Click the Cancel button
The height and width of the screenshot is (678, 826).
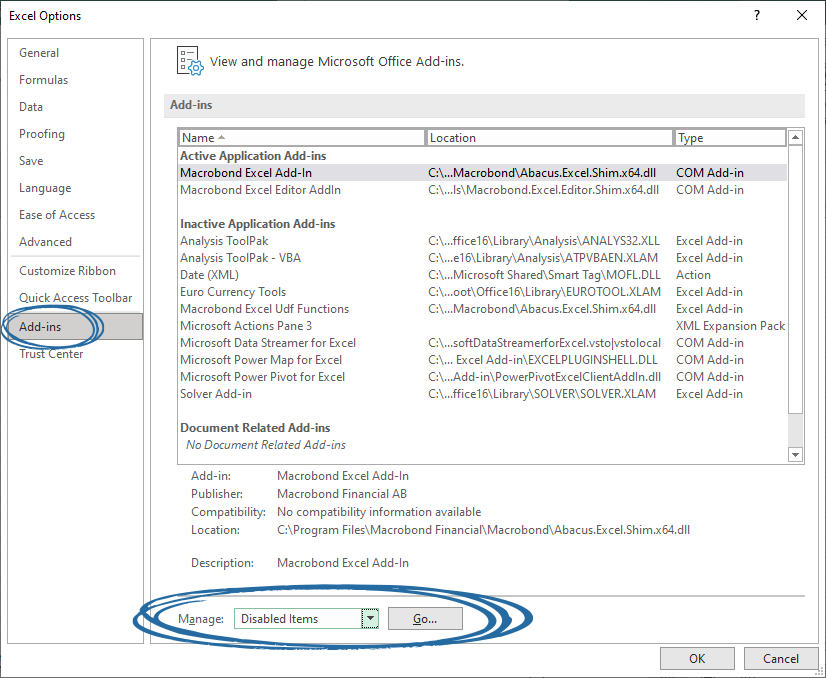coord(781,659)
